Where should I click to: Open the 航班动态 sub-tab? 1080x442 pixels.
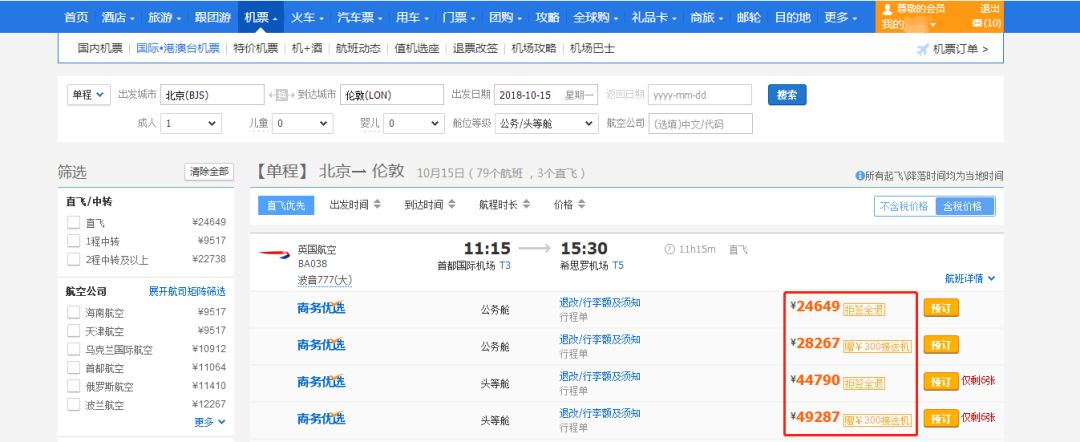point(358,49)
